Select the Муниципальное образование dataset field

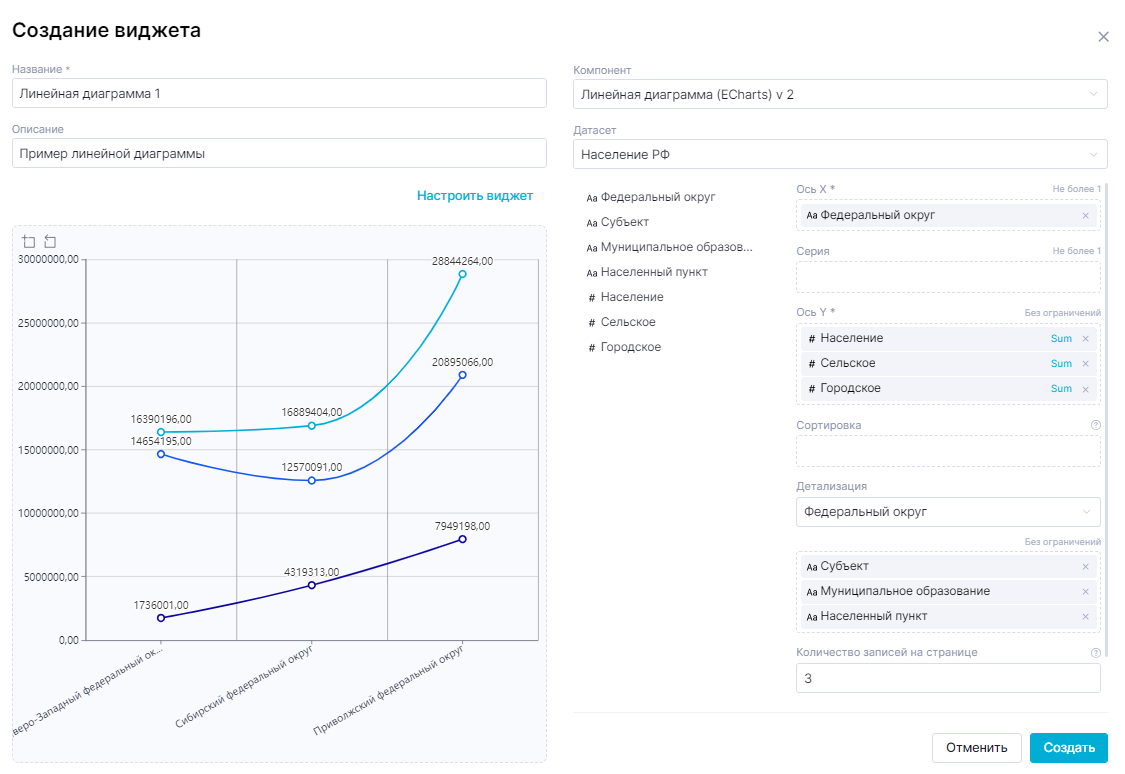pos(676,247)
